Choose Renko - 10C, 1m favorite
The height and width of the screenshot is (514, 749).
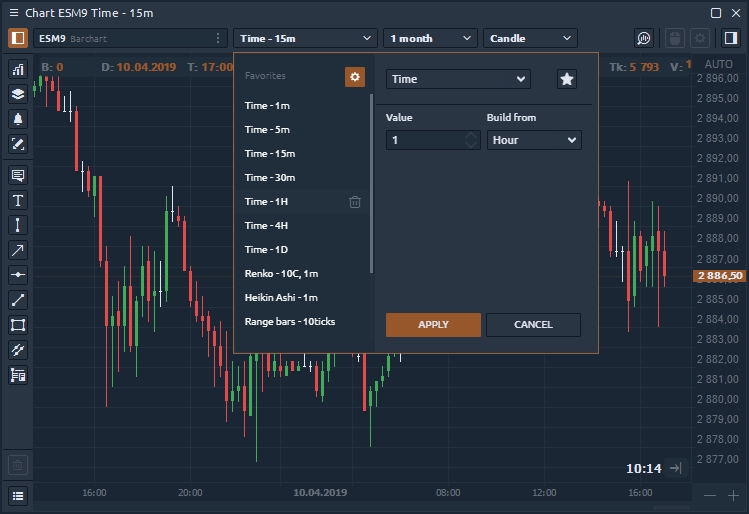click(x=281, y=273)
